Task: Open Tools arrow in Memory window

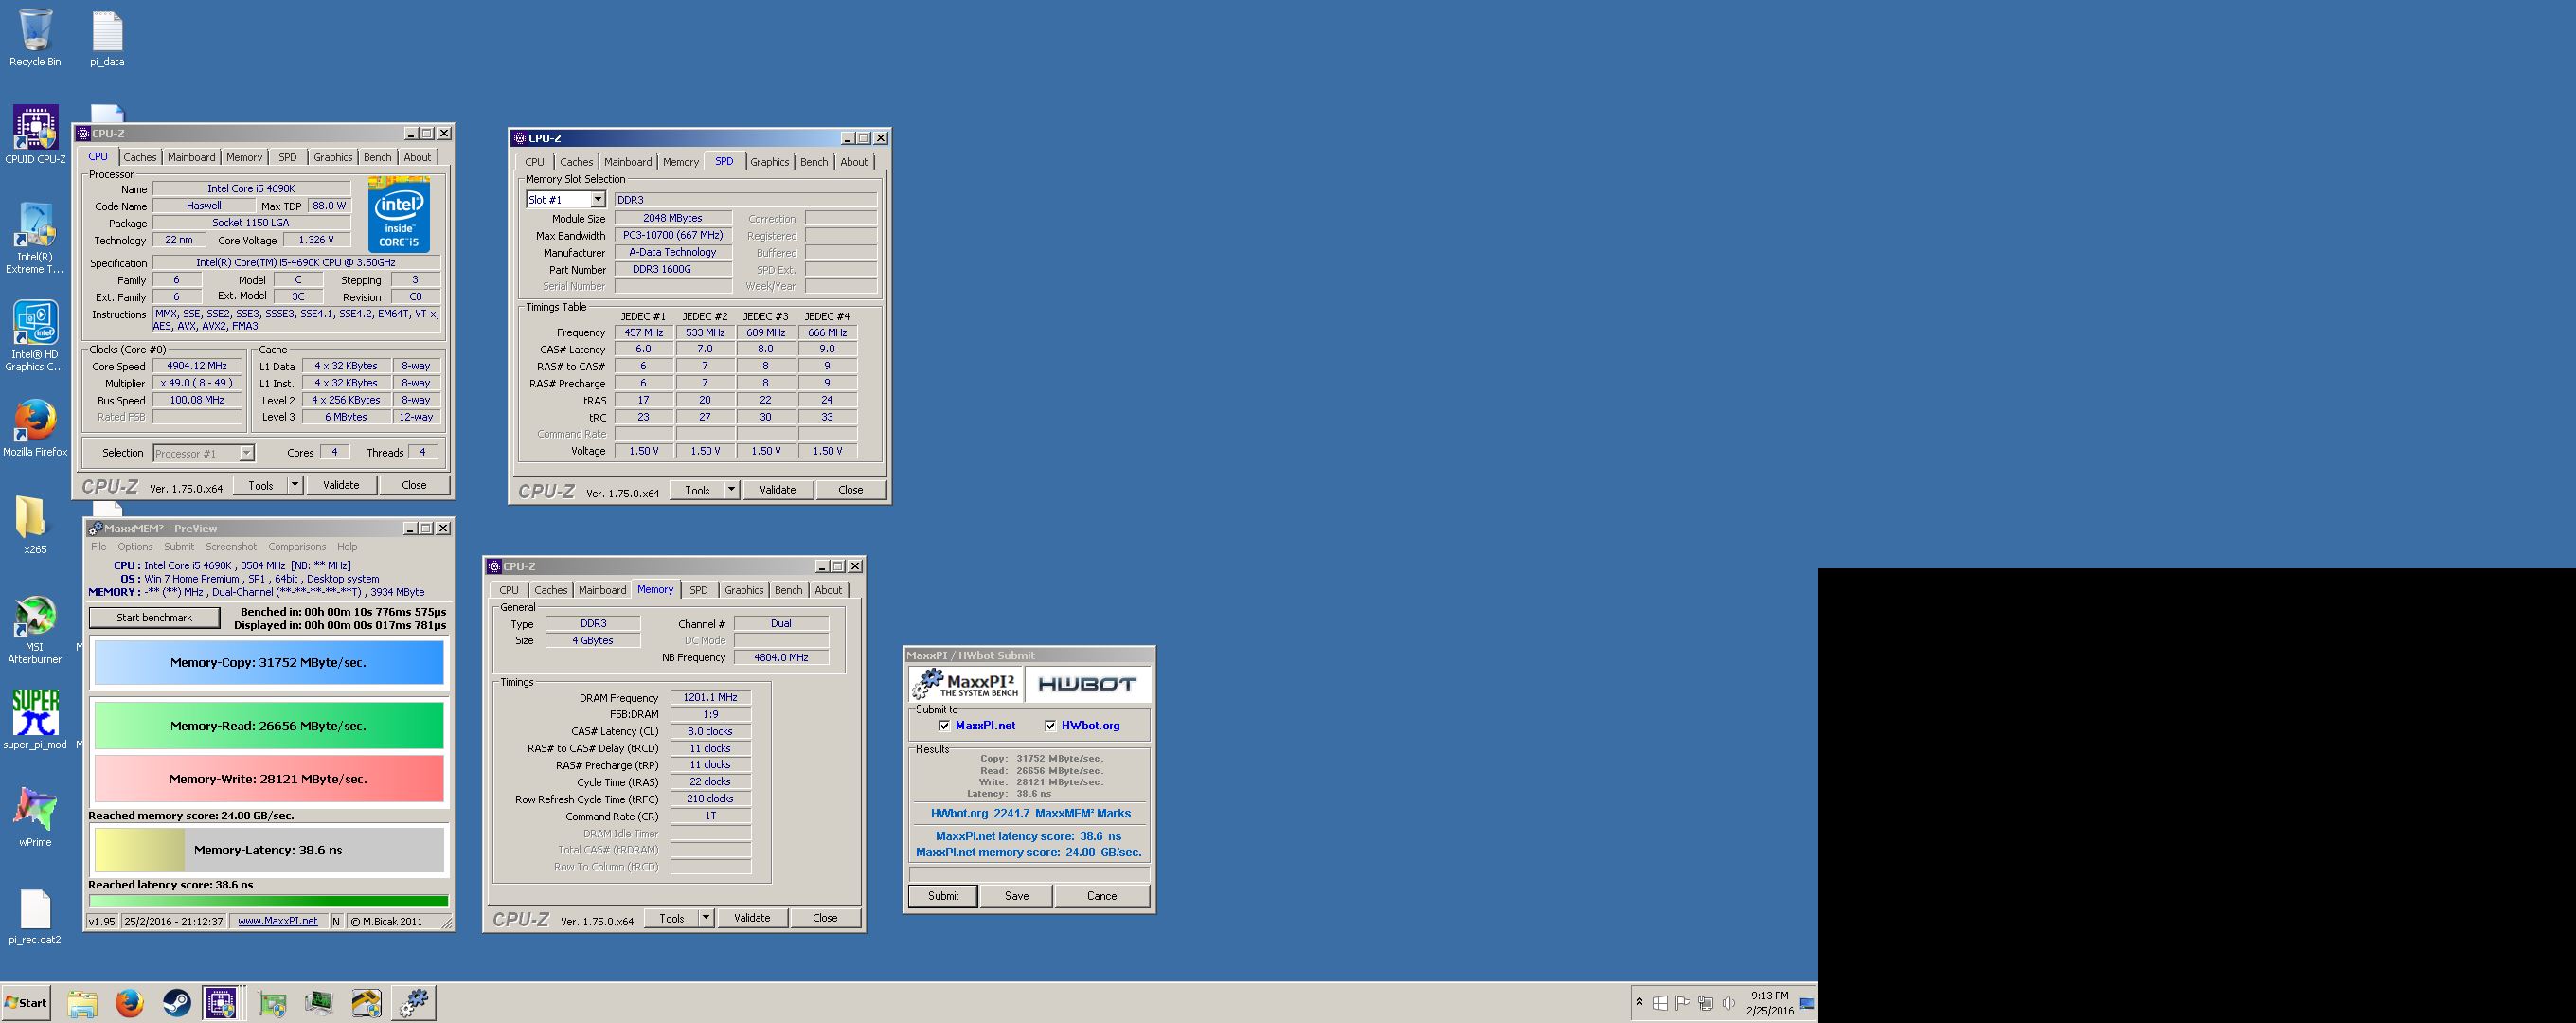Action: tap(706, 918)
